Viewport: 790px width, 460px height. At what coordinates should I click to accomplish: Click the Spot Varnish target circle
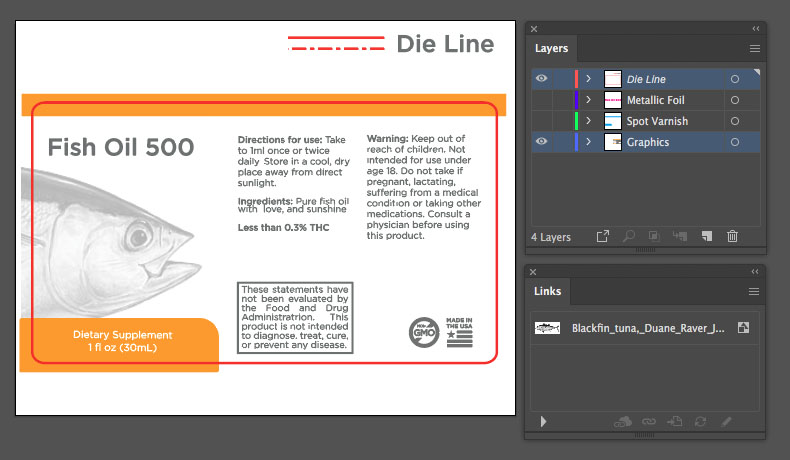[x=735, y=121]
